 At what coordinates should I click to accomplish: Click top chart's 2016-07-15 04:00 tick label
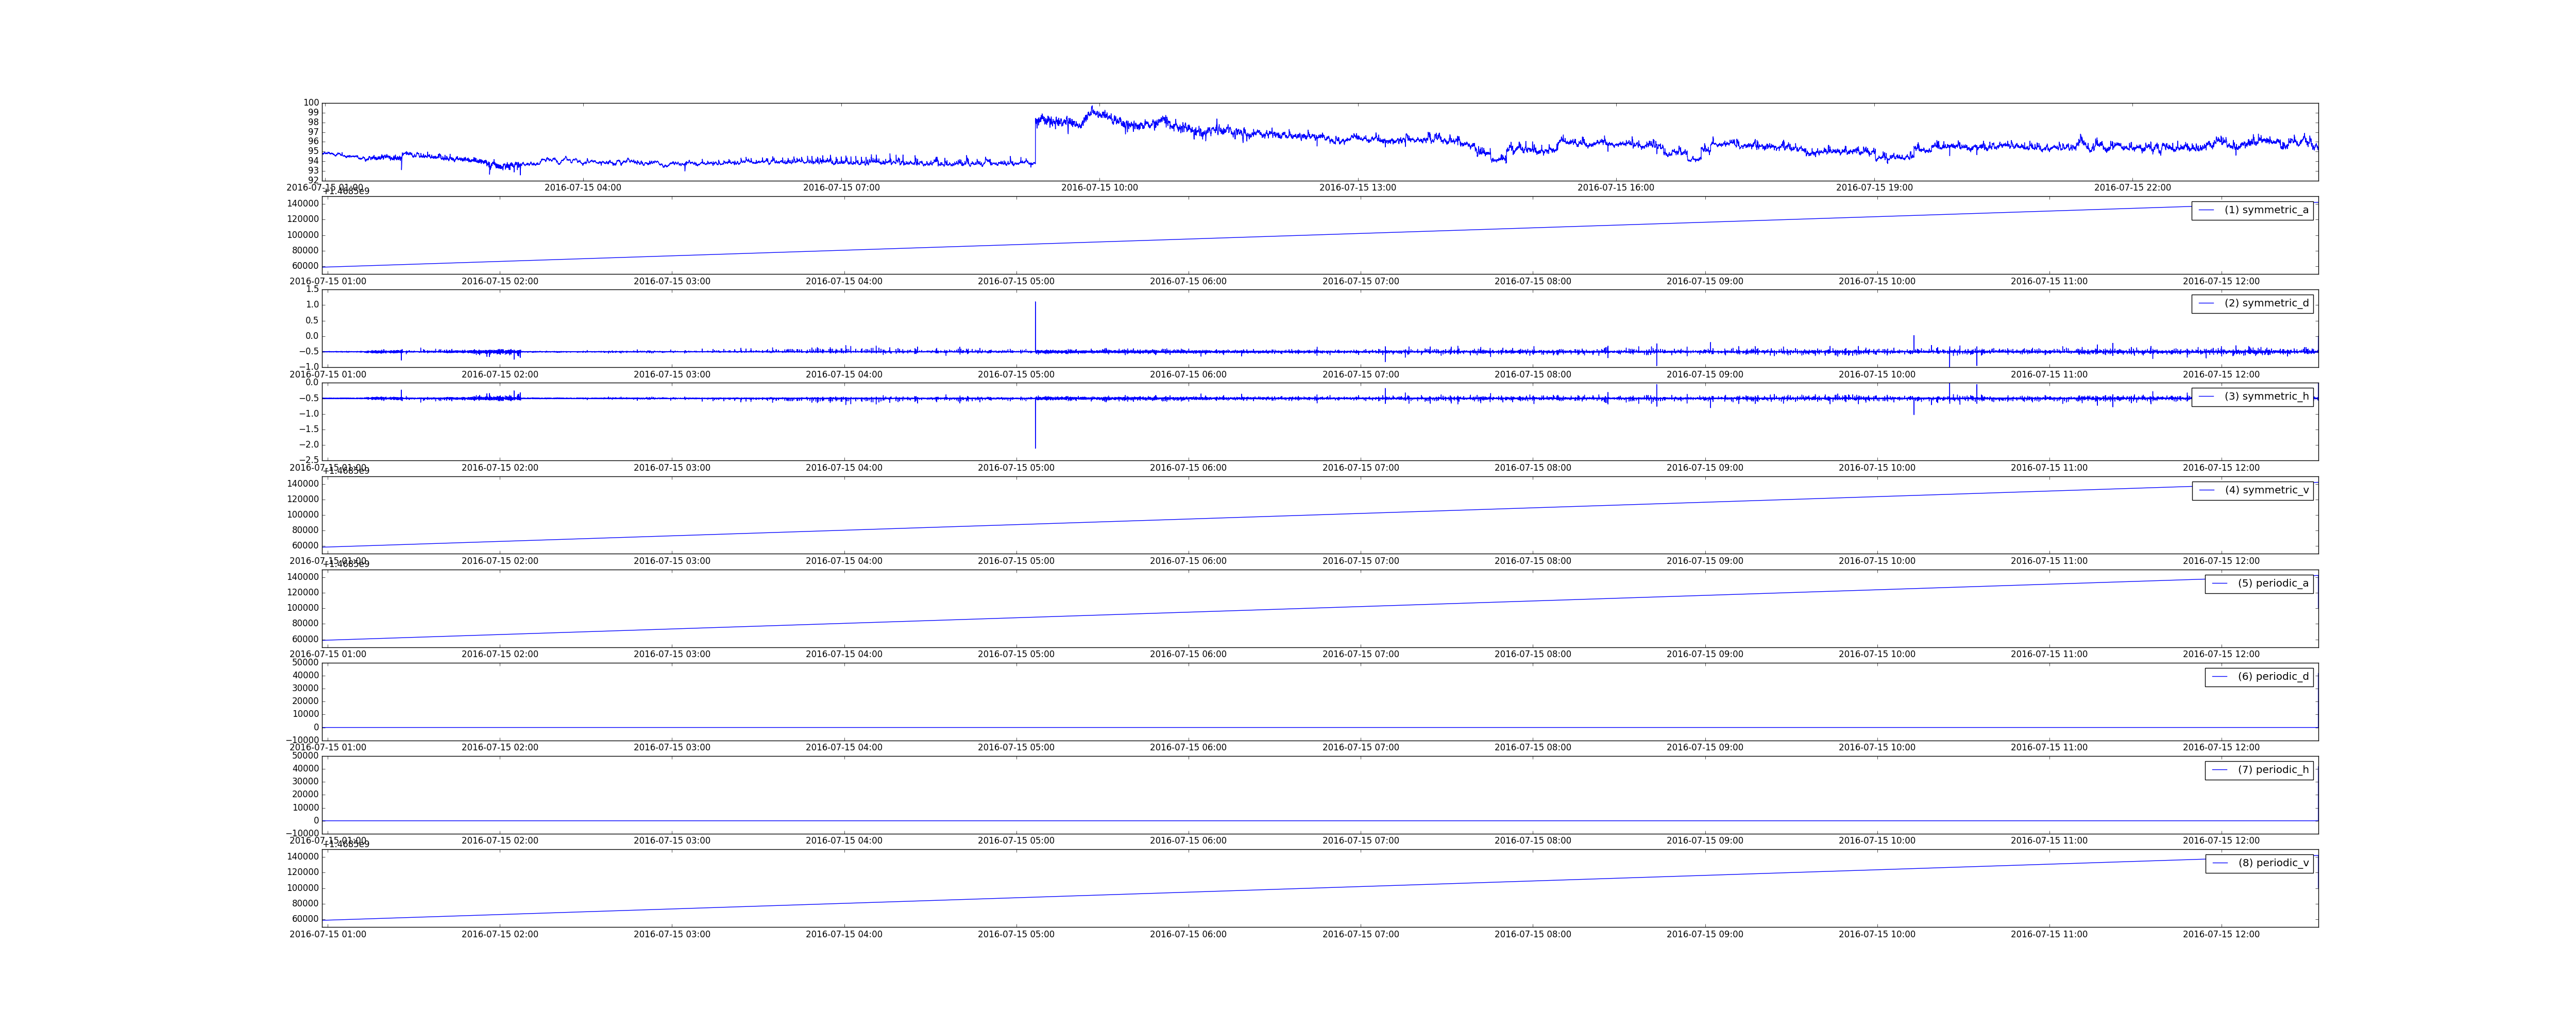[x=582, y=188]
